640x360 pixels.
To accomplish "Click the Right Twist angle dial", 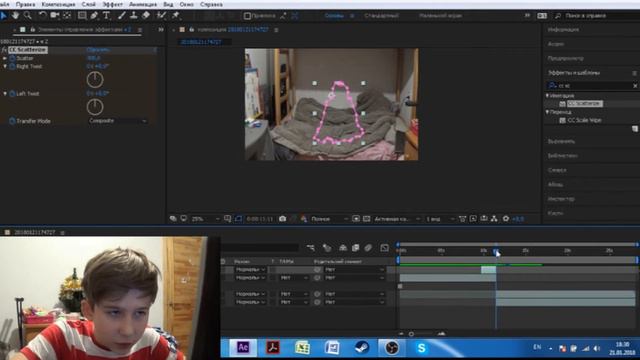I will [x=95, y=80].
